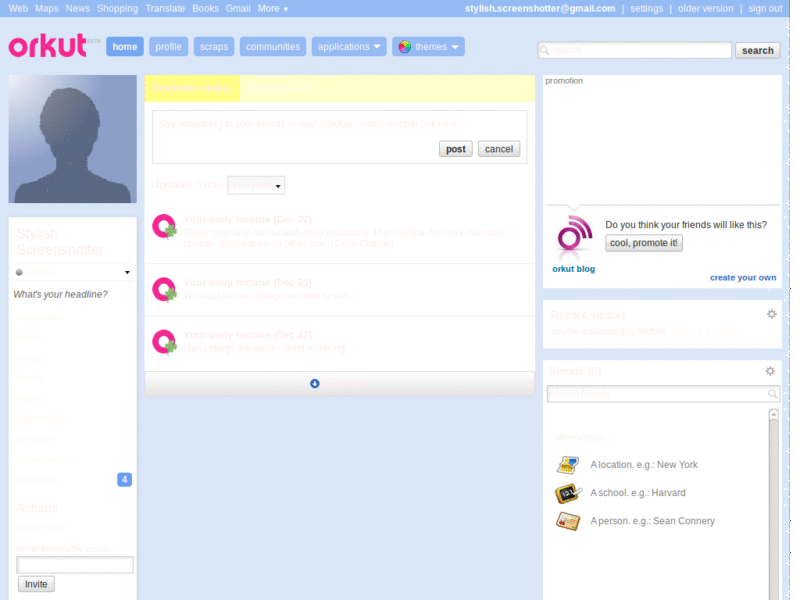
Task: Click 'testimonials' in left sidebar
Action: coord(40,419)
